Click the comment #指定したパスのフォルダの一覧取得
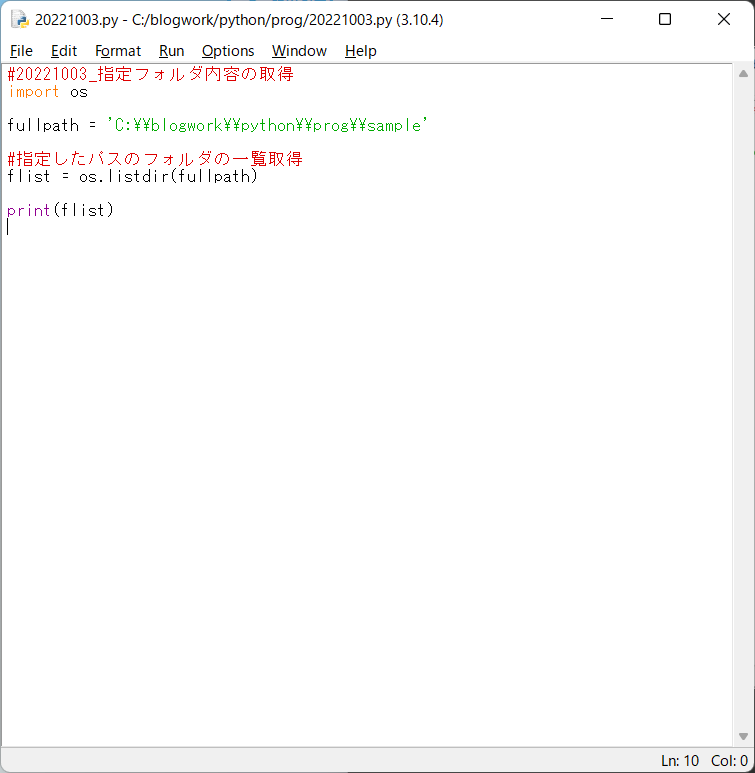This screenshot has width=755, height=773. click(x=155, y=159)
